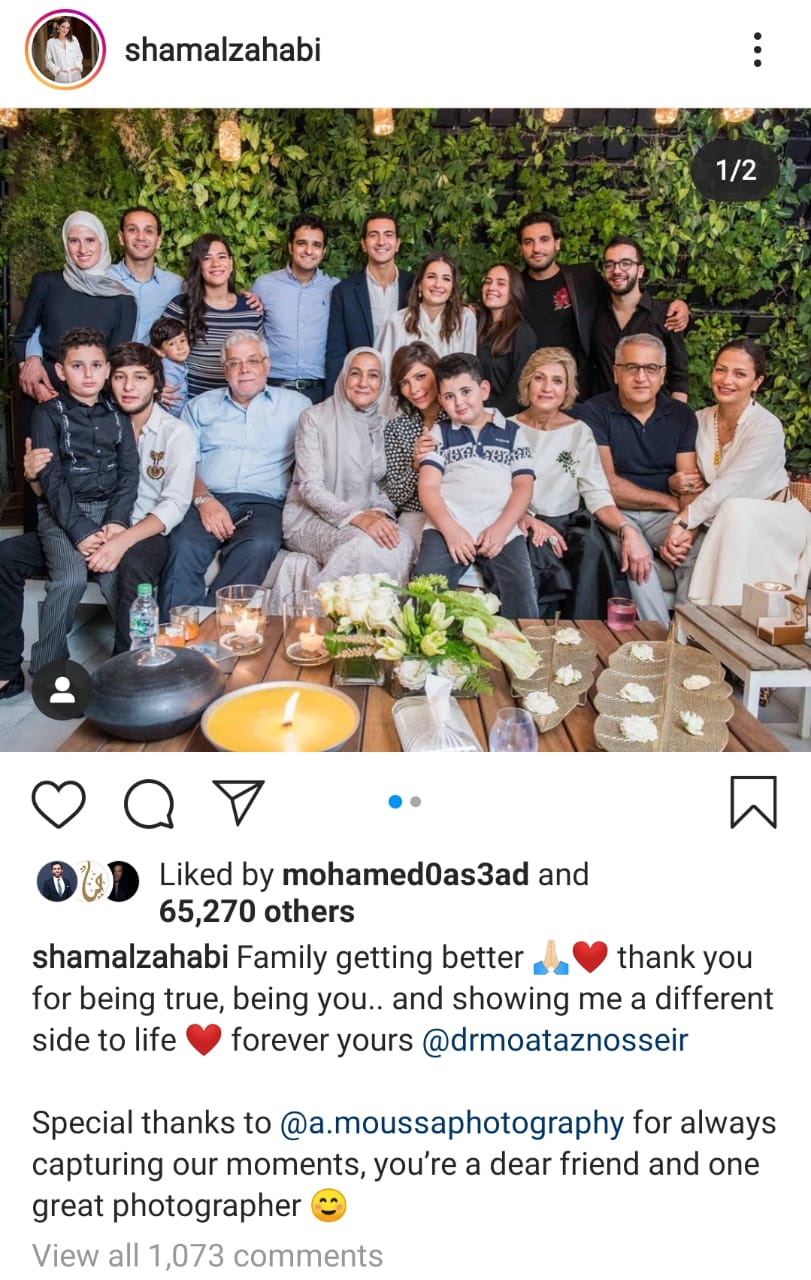Open comments with the speech bubble icon
Image resolution: width=811 pixels, height=1280 pixels.
click(149, 803)
